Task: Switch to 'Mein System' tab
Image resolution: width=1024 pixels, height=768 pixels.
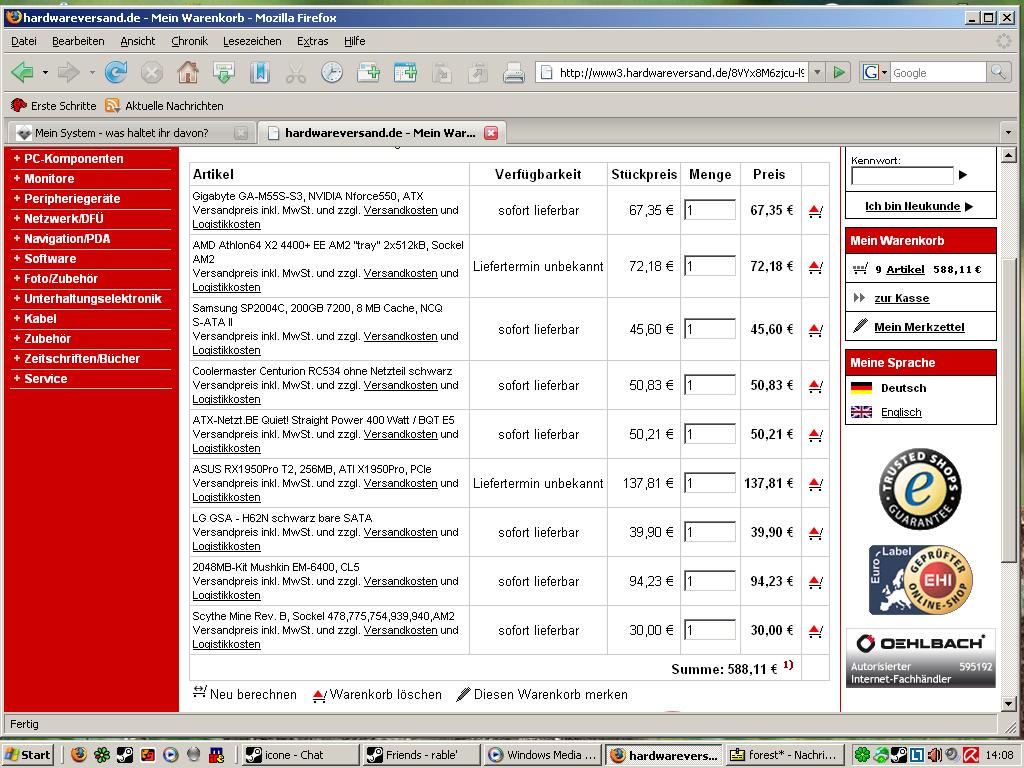Action: point(131,133)
